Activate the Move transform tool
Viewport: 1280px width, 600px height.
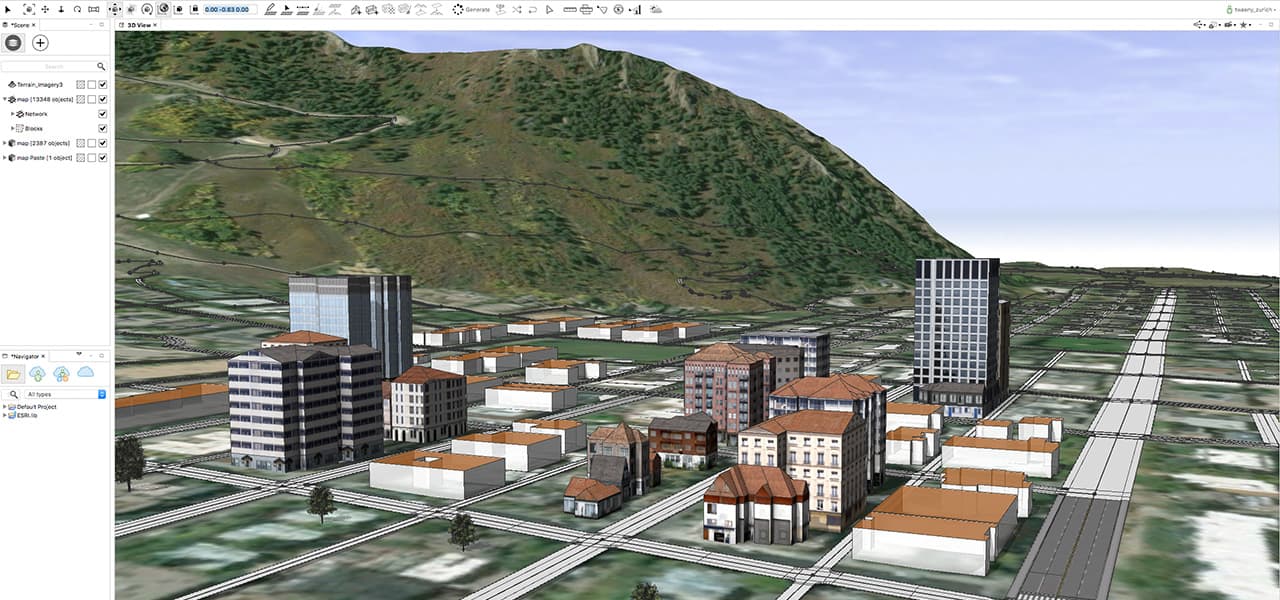tap(45, 9)
